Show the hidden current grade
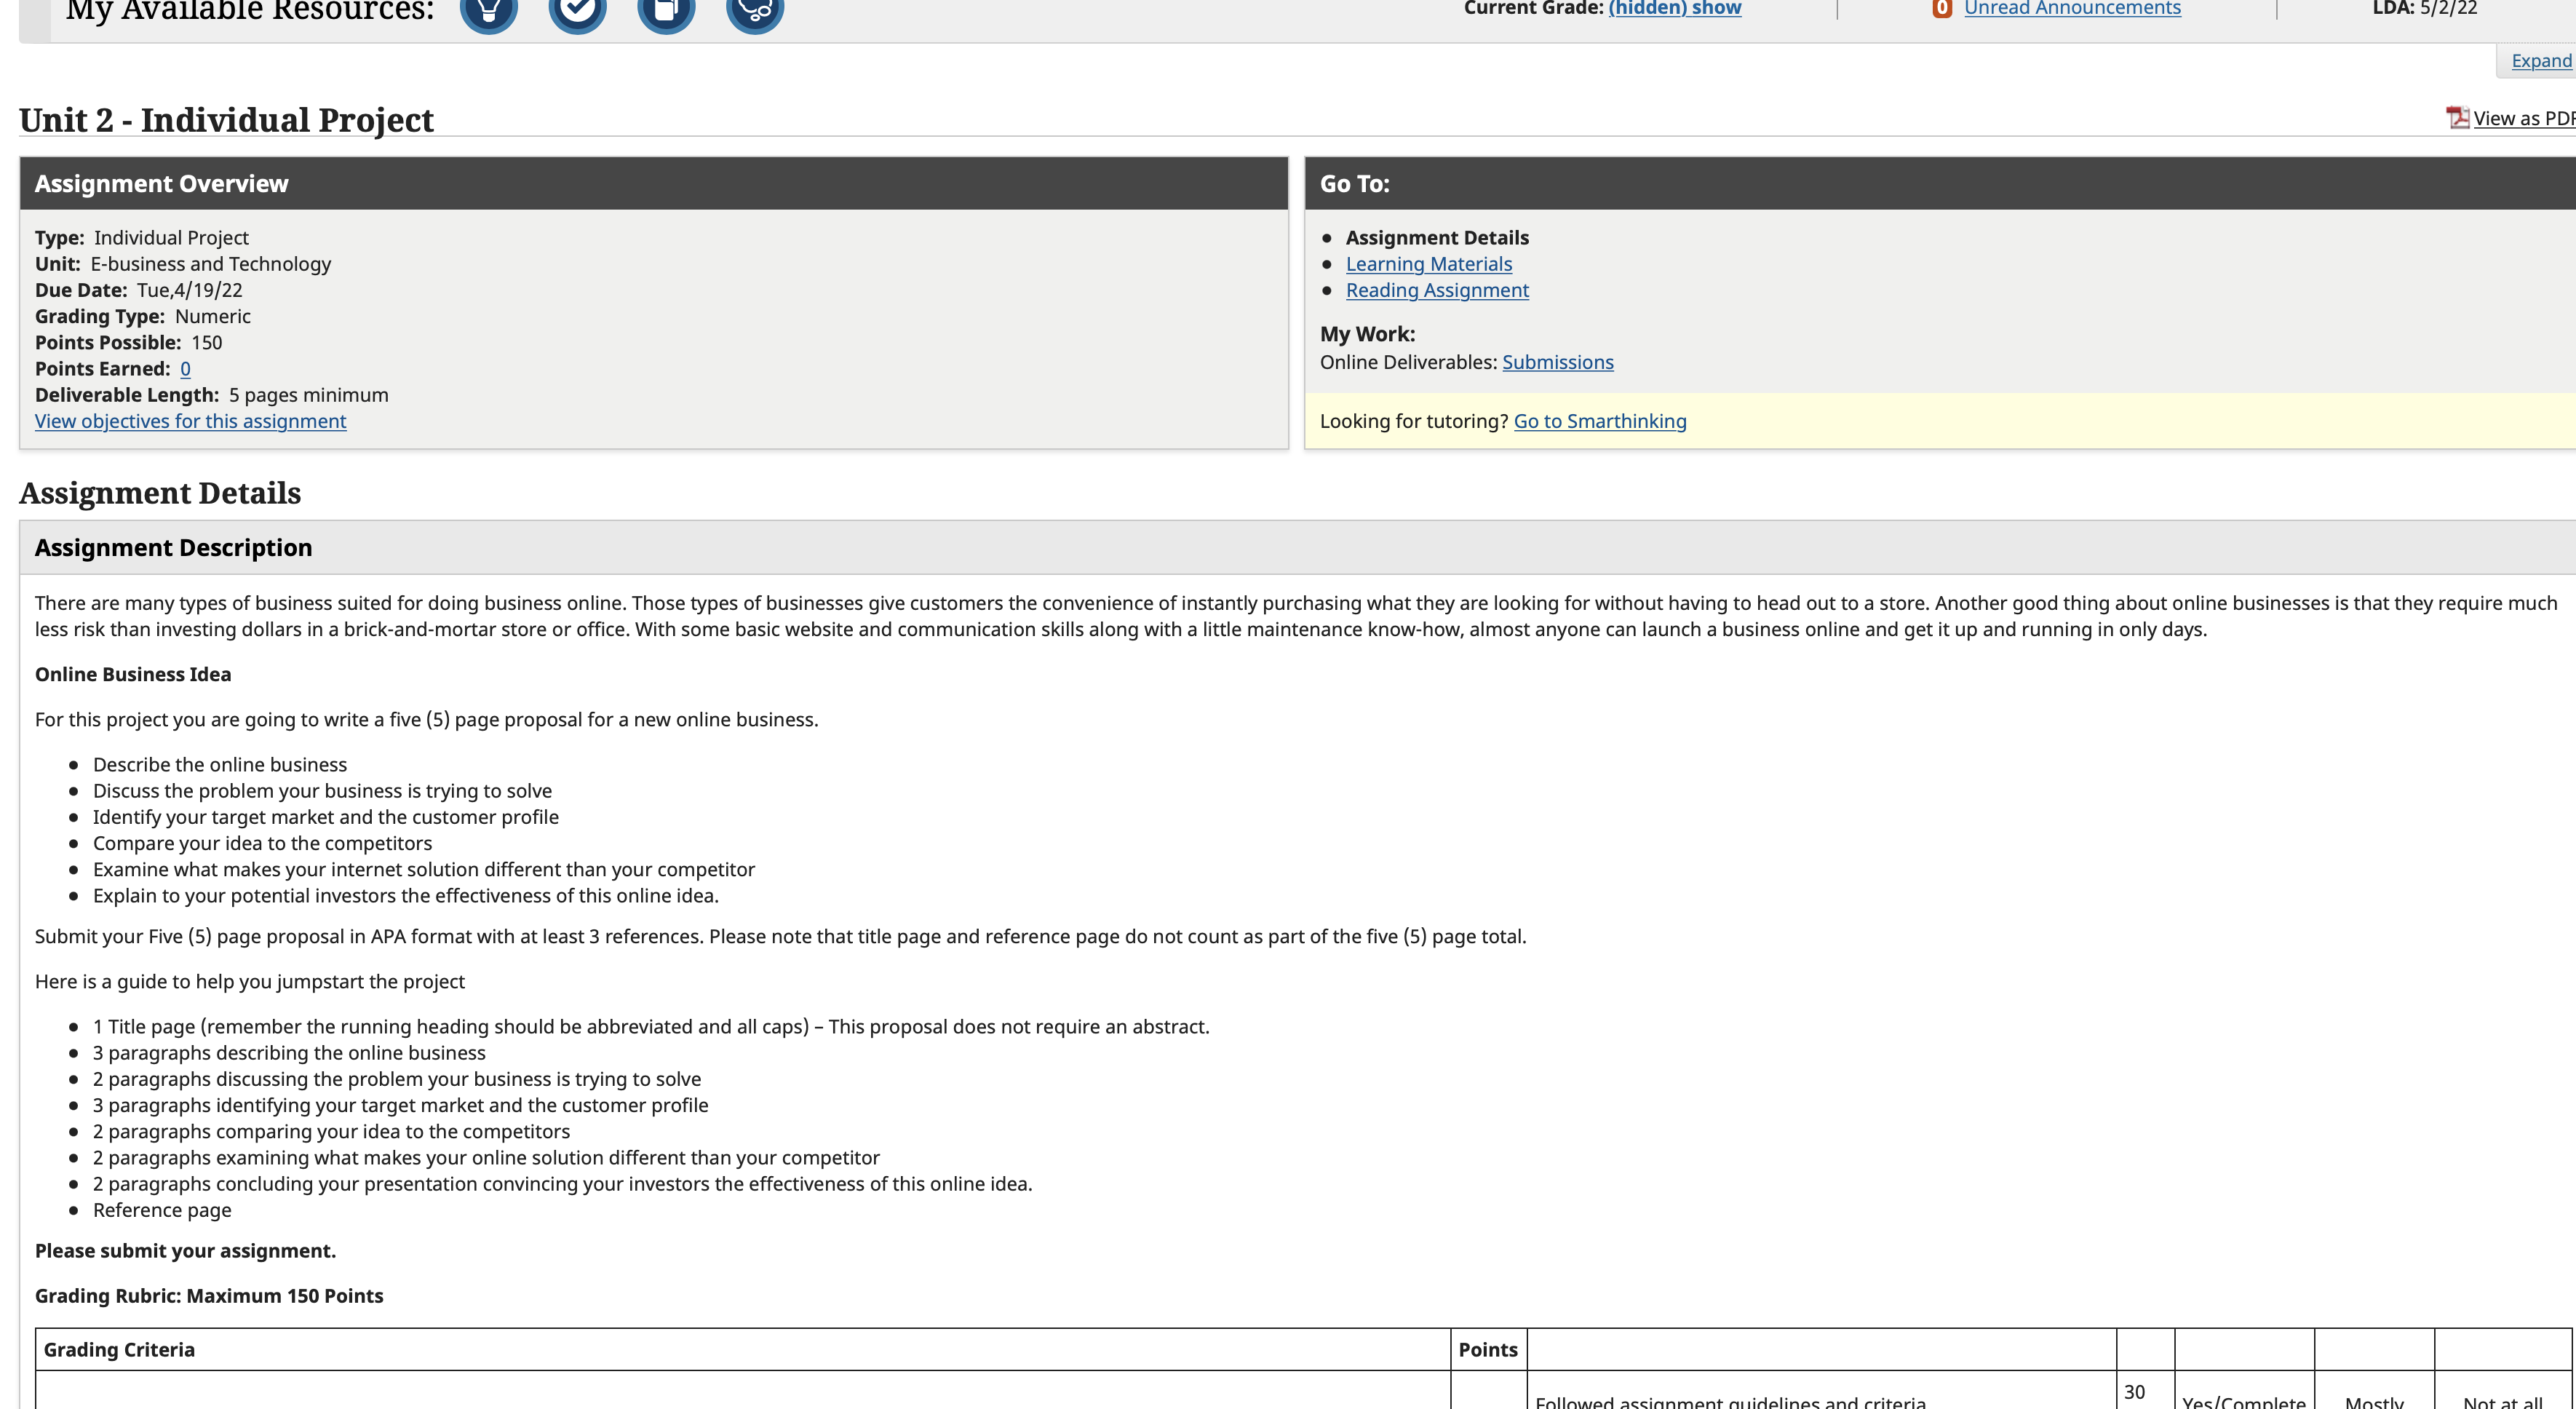The height and width of the screenshot is (1409, 2576). (x=1675, y=8)
